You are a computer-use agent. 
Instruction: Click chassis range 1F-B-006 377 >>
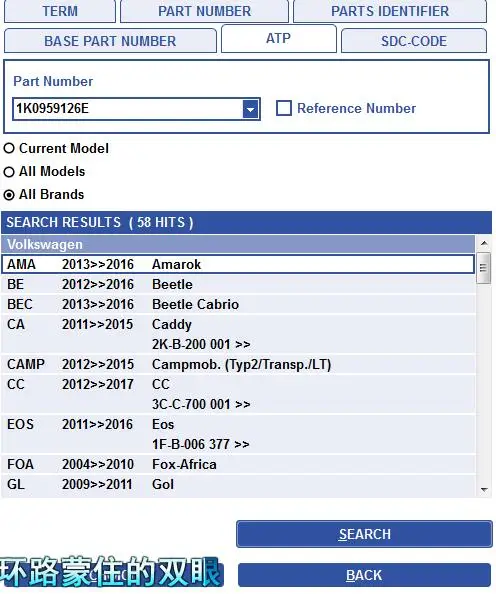[200, 444]
